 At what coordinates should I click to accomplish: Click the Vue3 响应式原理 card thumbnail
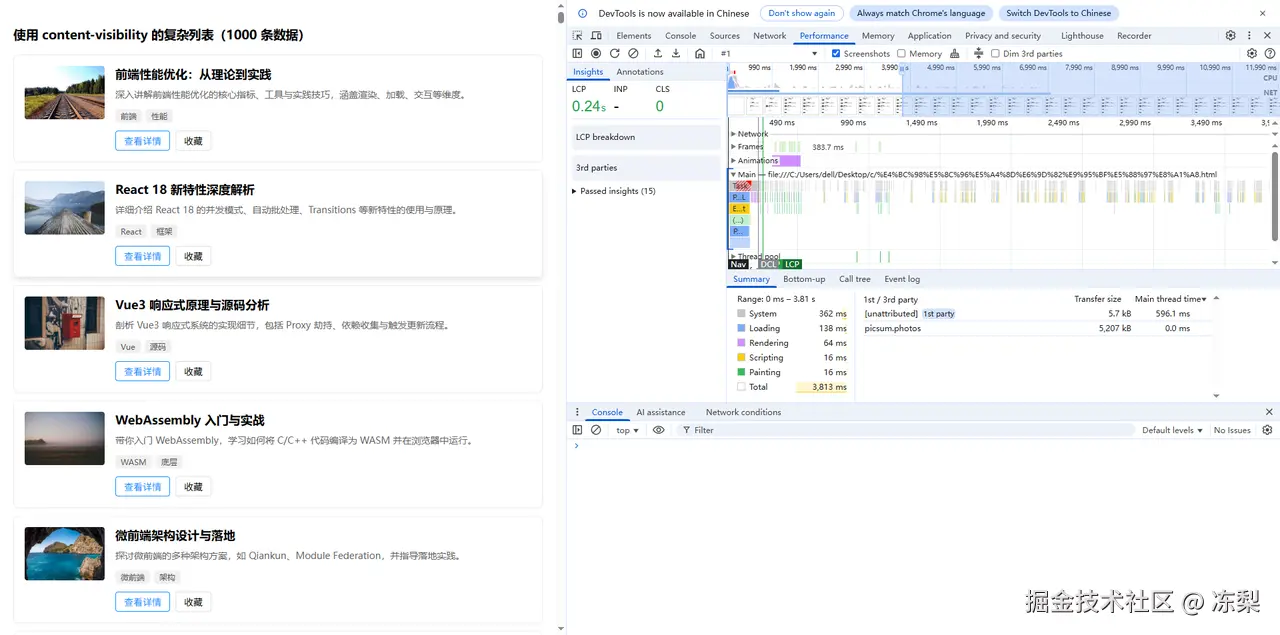point(65,323)
